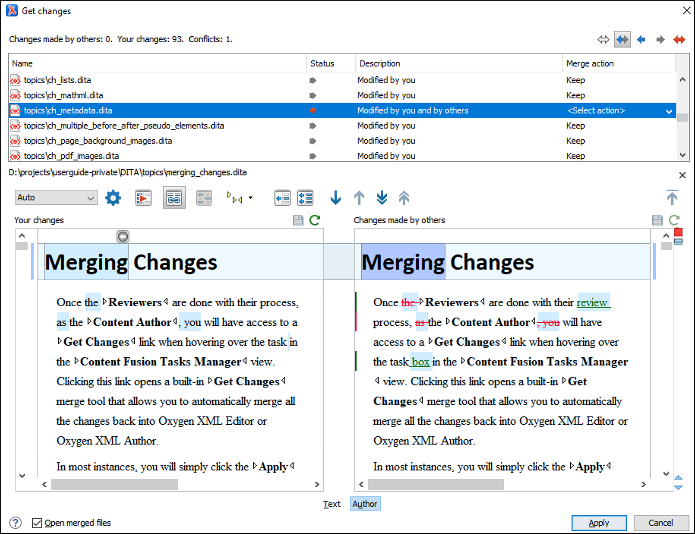Jump to last change double arrow
695x534 pixels.
(x=382, y=198)
